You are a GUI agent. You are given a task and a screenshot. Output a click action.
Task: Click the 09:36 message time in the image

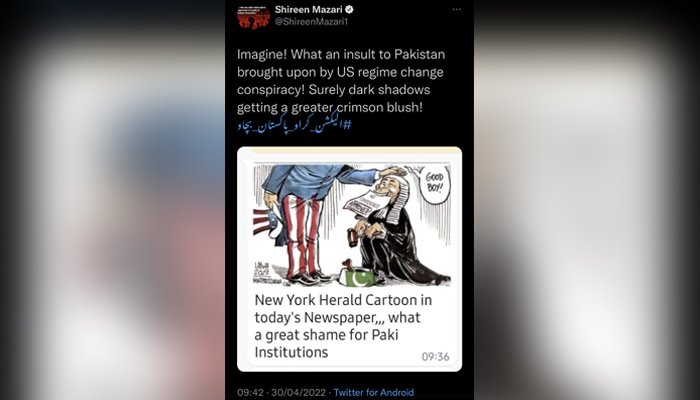[x=435, y=357]
